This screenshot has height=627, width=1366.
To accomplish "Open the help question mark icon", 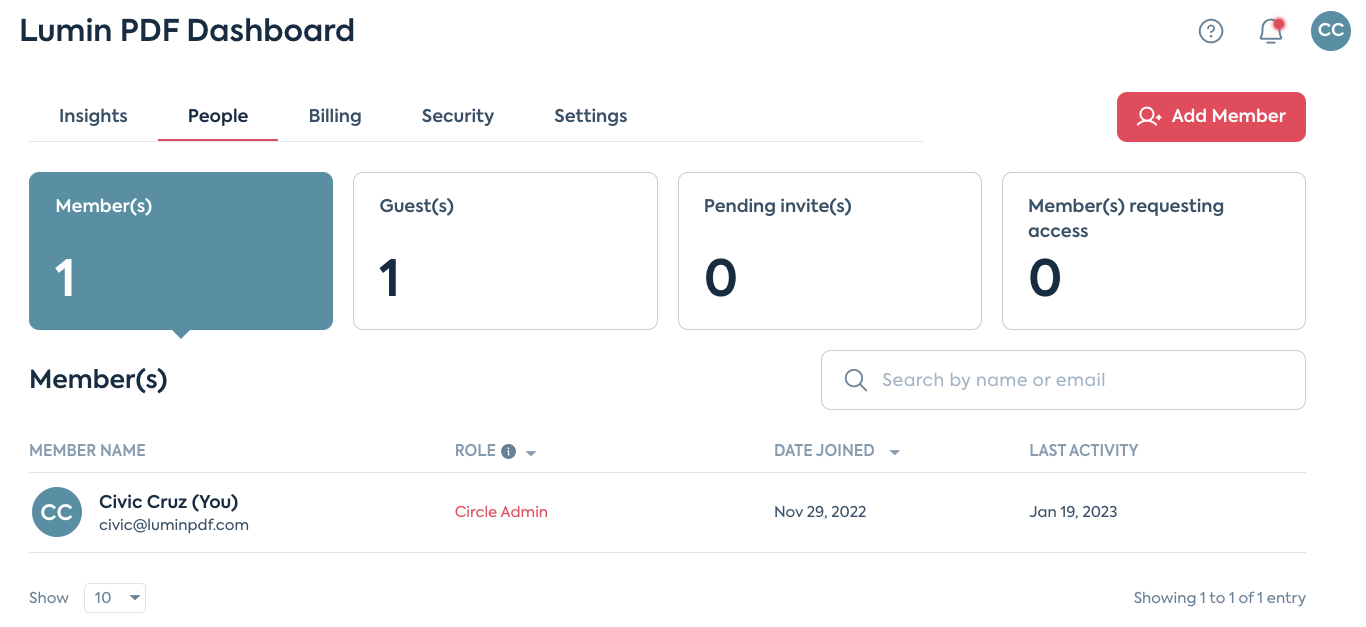I will 1211,31.
